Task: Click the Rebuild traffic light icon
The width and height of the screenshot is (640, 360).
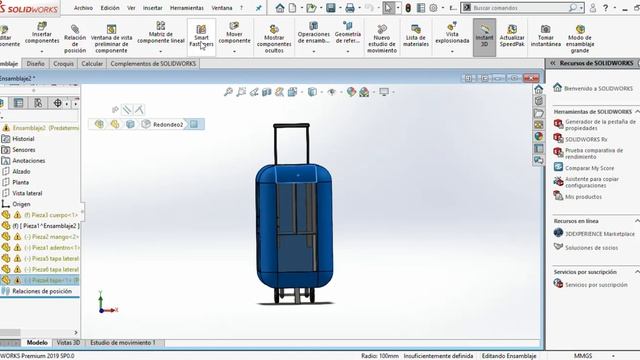Action: (408, 8)
